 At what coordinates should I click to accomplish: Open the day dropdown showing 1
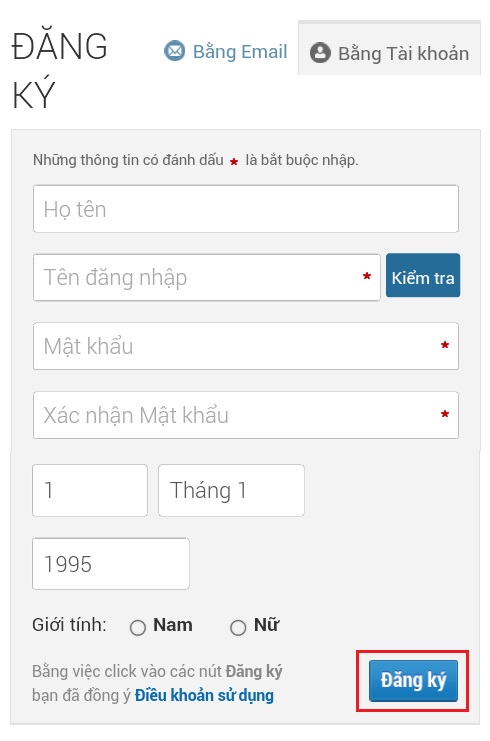90,490
